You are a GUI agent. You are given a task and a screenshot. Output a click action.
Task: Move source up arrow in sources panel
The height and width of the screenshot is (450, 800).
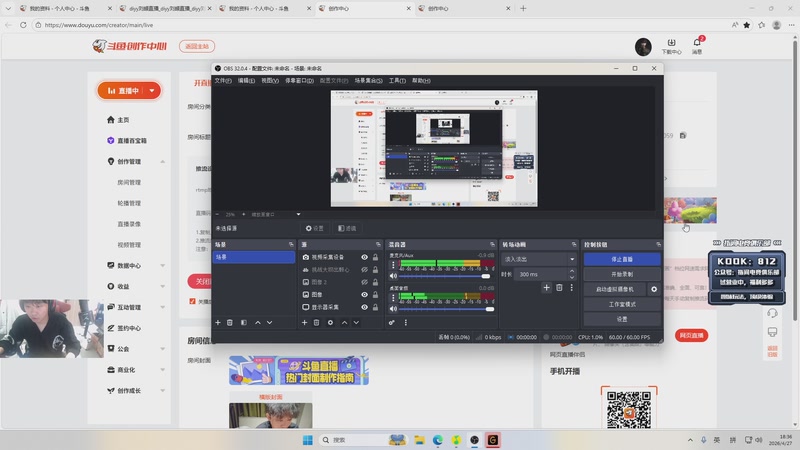(344, 322)
